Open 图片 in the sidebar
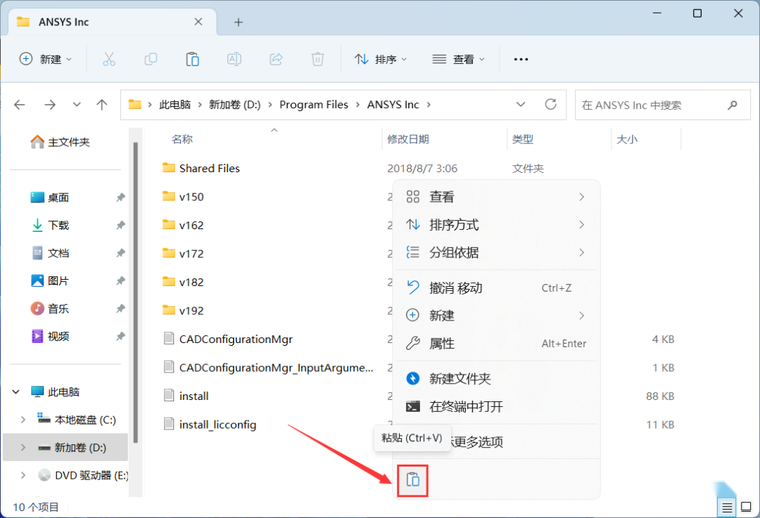 tap(50, 281)
